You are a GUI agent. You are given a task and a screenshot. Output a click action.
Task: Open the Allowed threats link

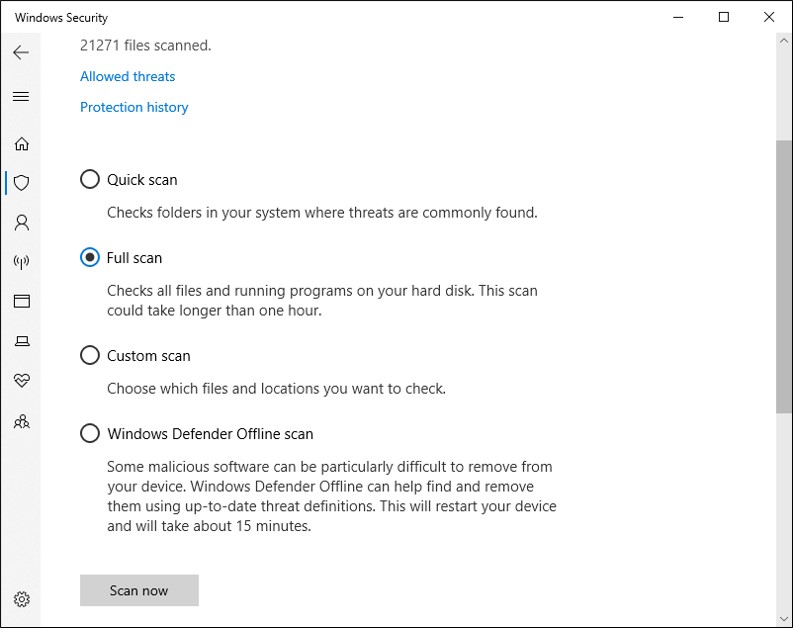pos(127,76)
